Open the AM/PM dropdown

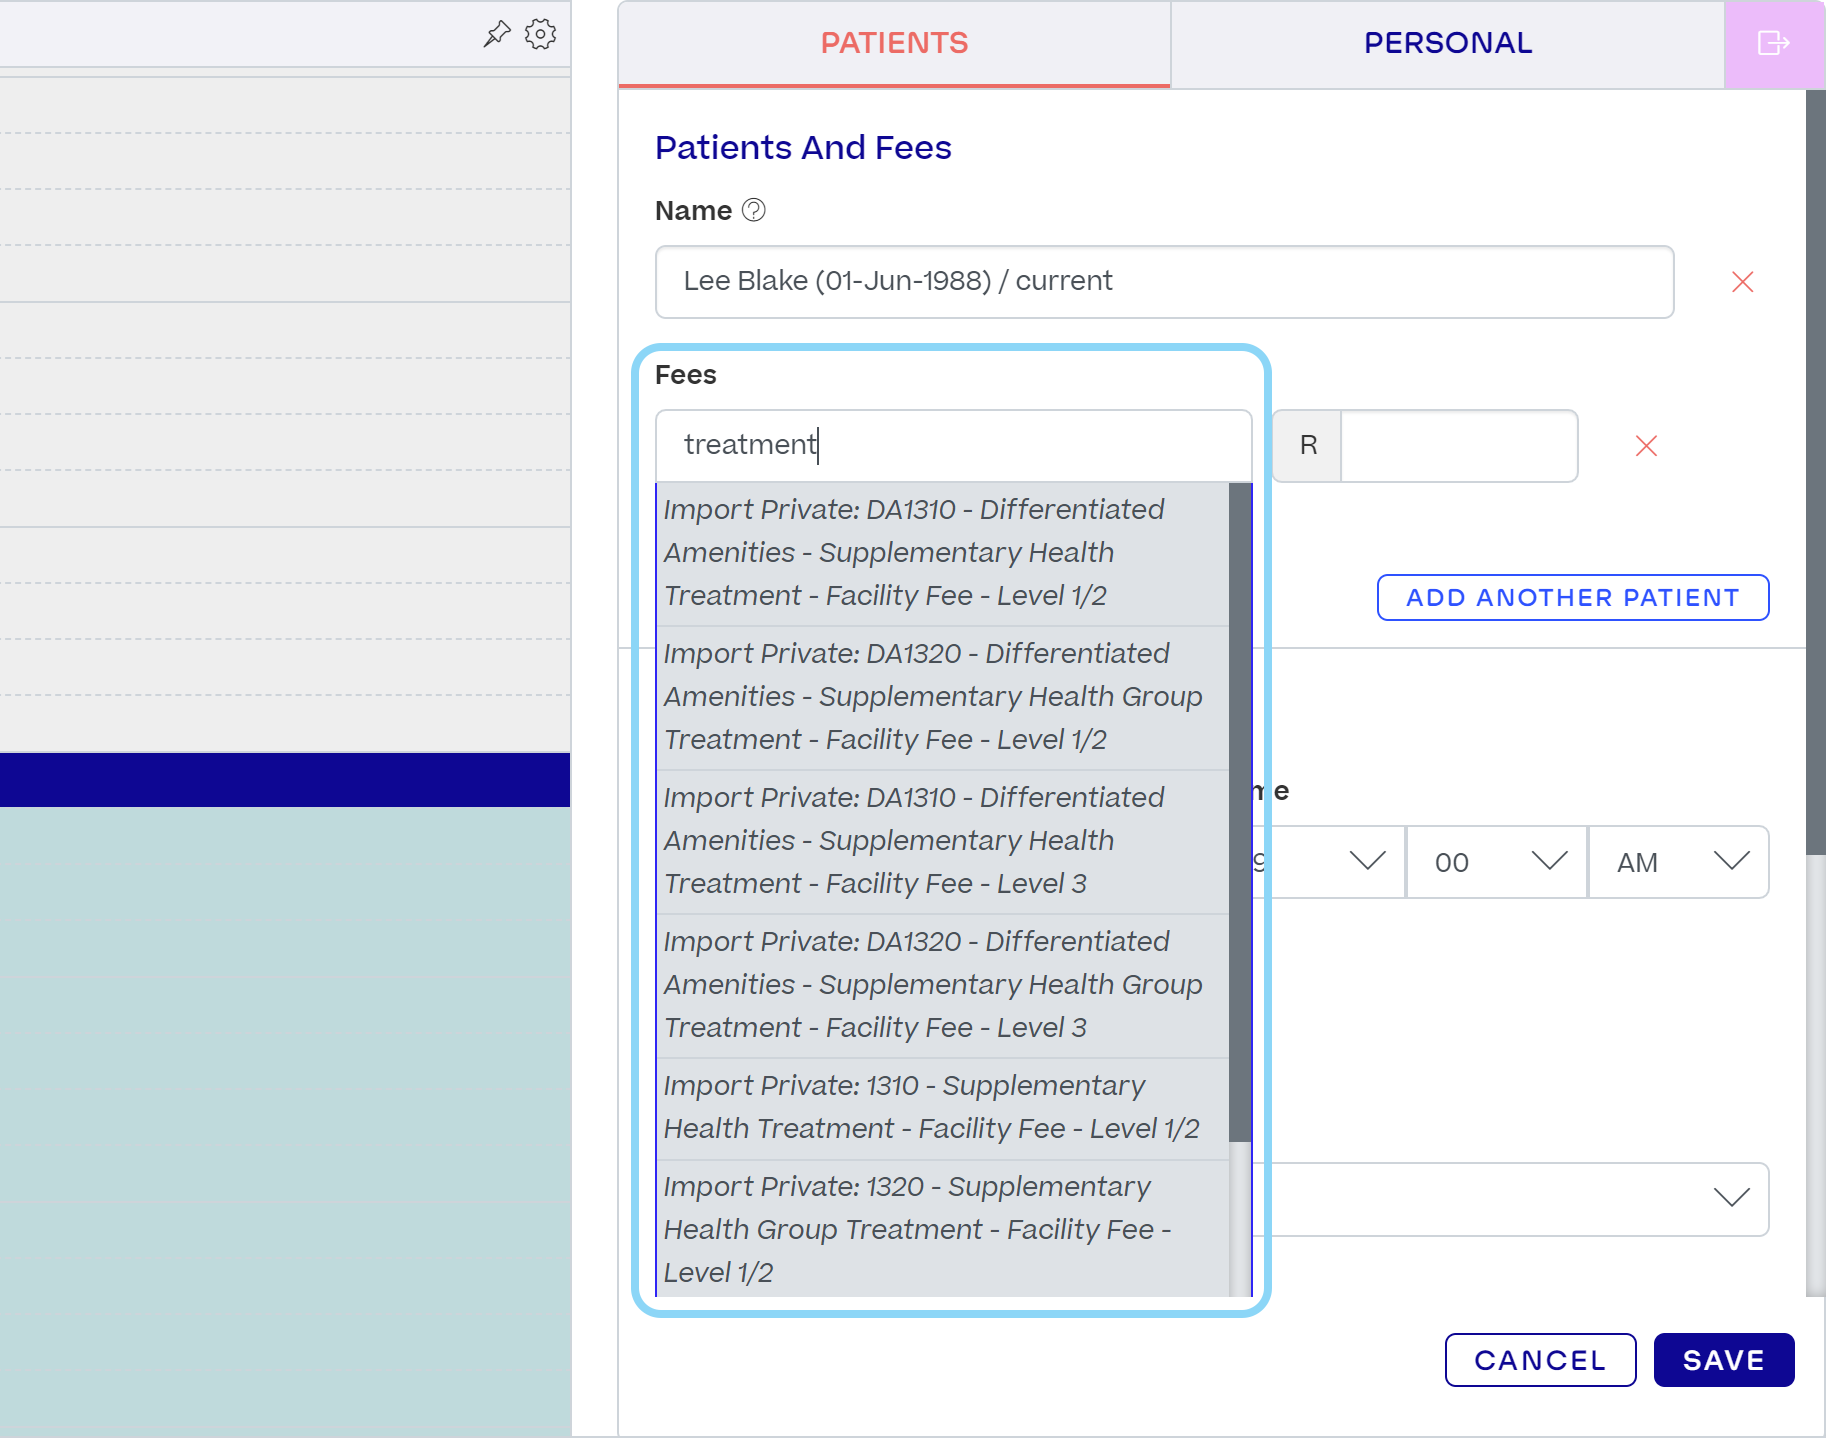pyautogui.click(x=1679, y=862)
